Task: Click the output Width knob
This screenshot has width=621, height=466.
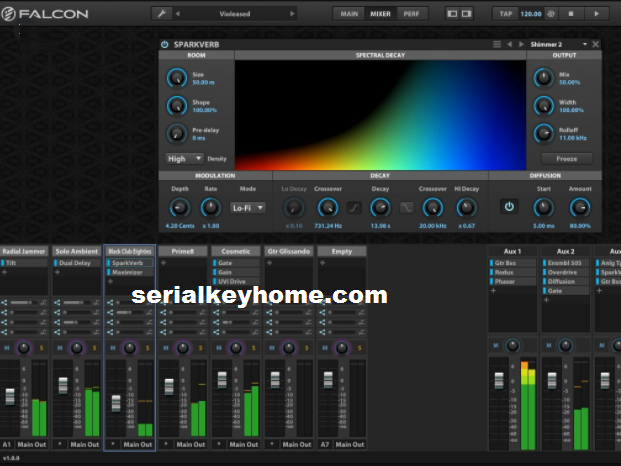Action: point(543,106)
